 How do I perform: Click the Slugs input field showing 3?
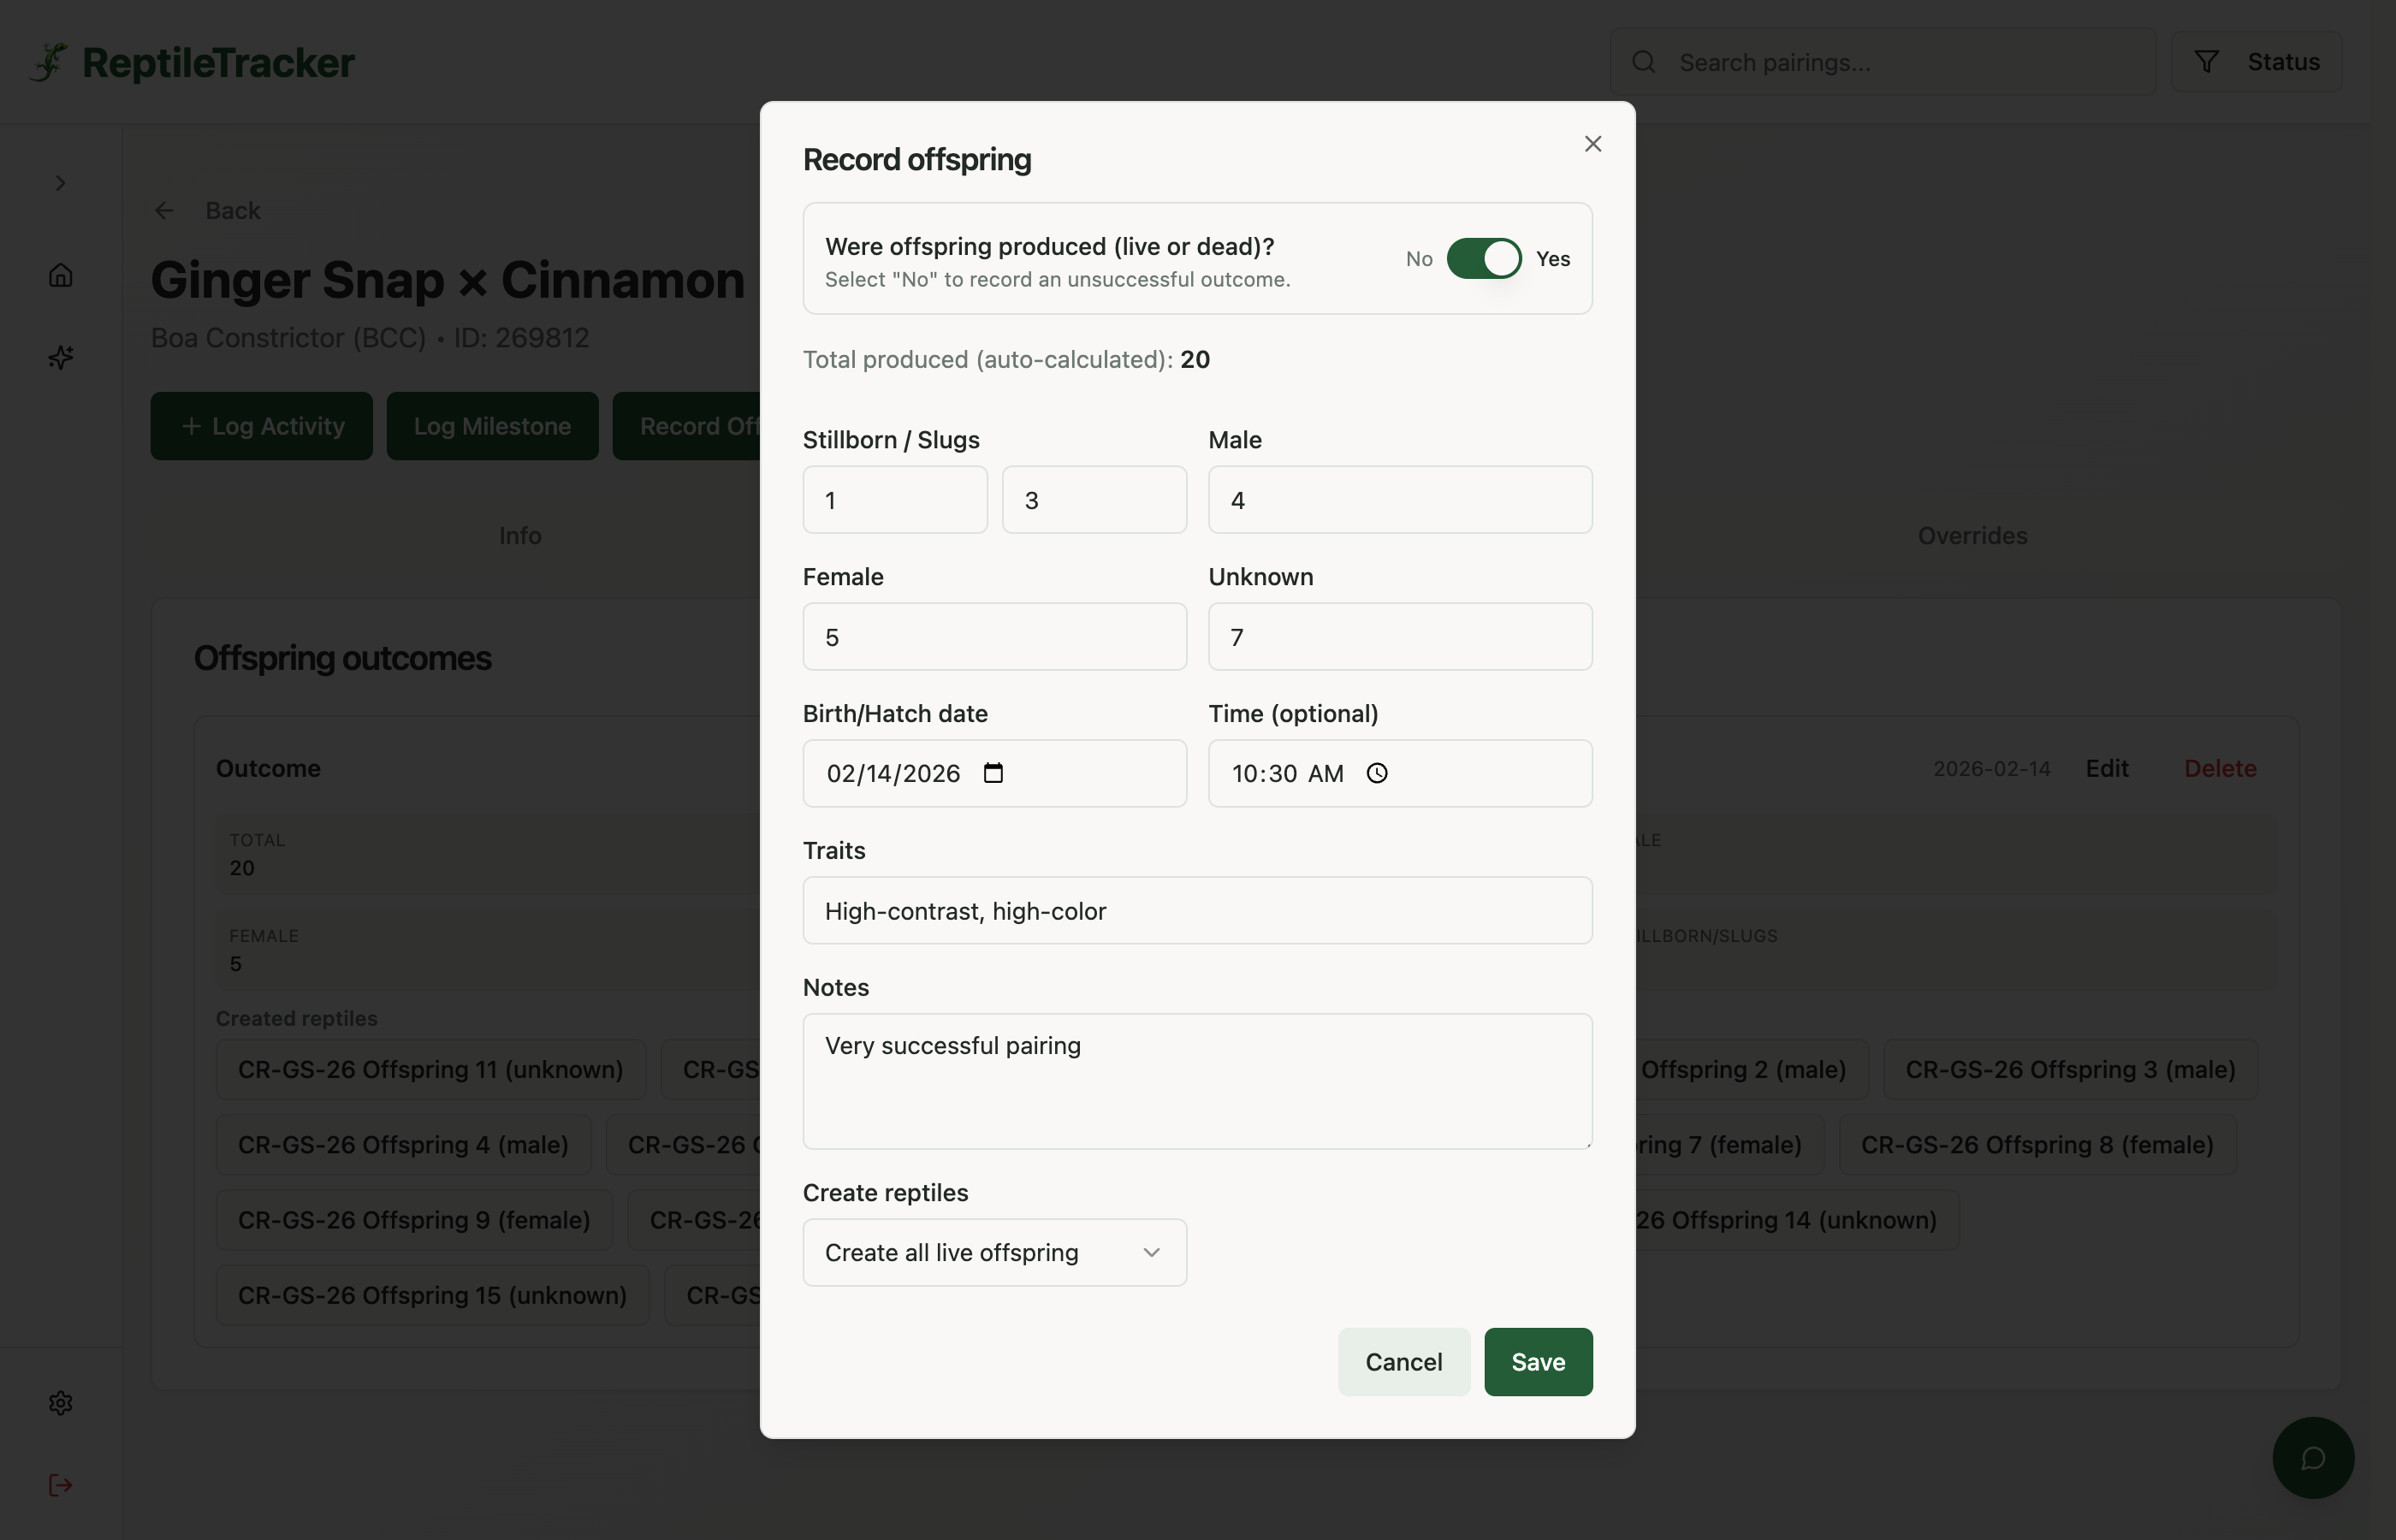point(1094,500)
